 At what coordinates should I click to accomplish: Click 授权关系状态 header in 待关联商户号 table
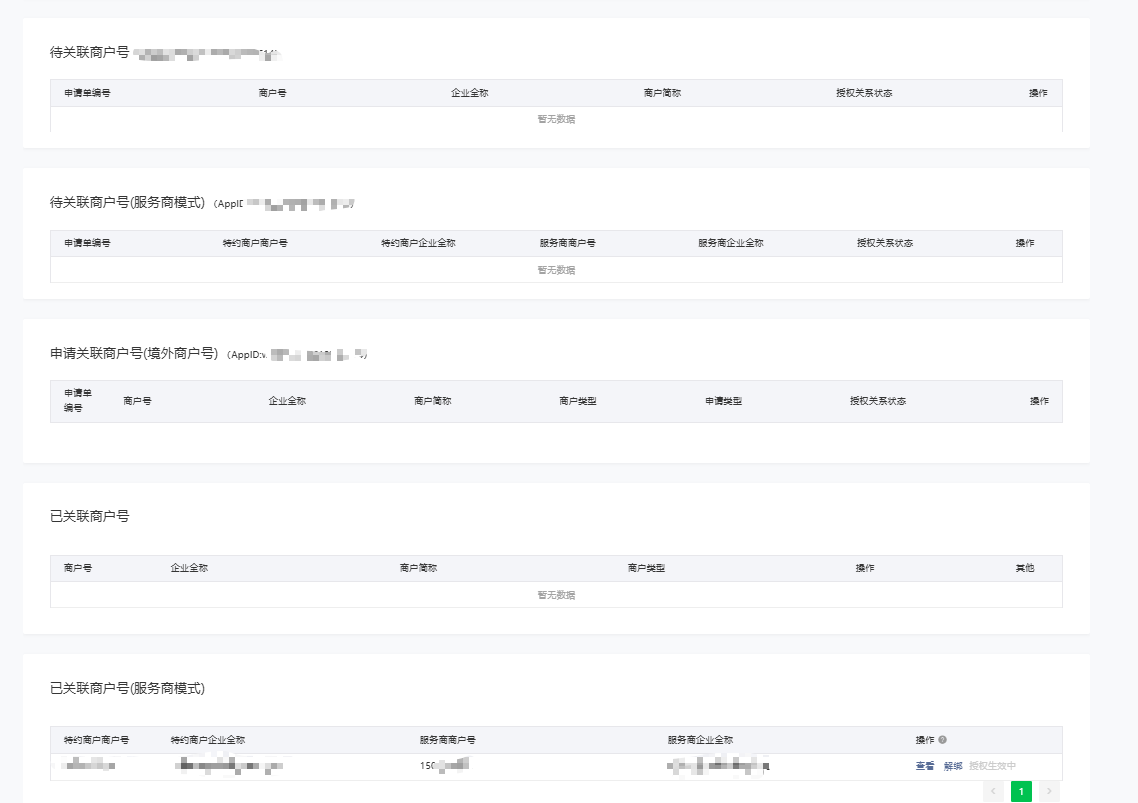[864, 93]
